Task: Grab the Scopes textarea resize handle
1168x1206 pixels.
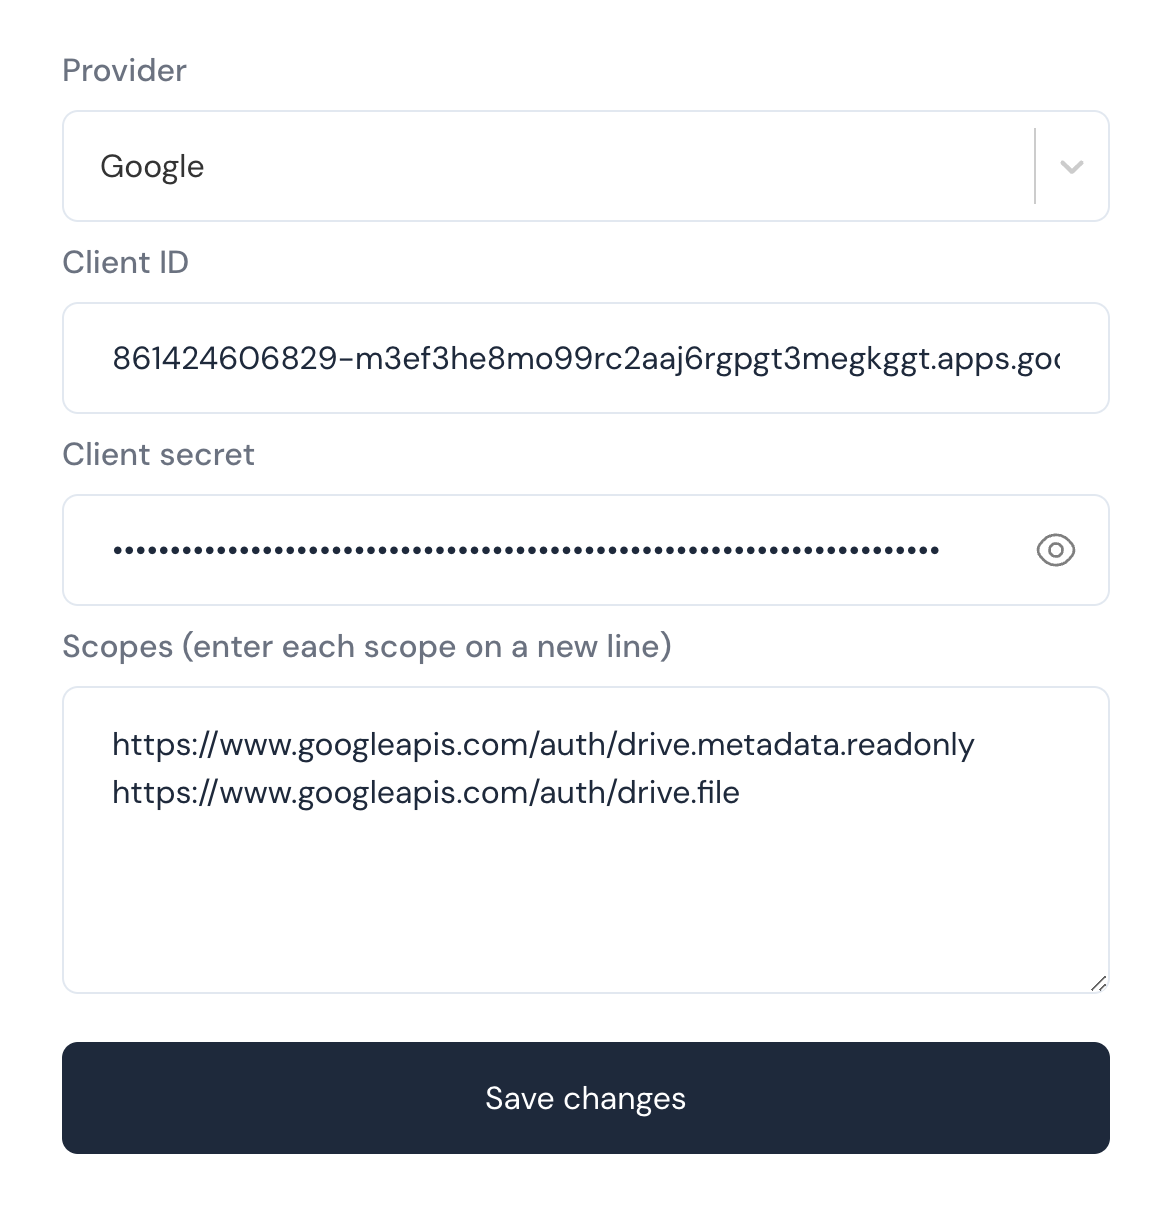Action: click(x=1098, y=983)
